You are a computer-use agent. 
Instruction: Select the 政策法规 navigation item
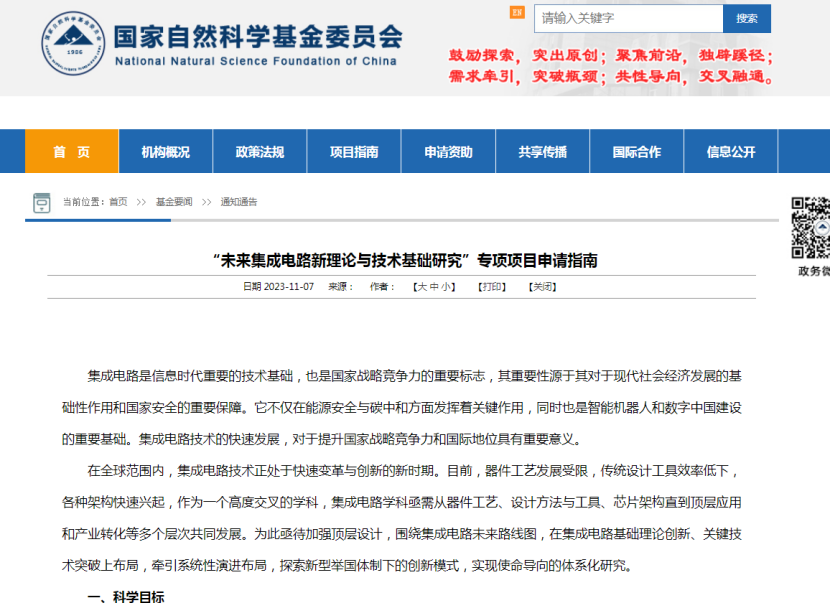[x=260, y=152]
